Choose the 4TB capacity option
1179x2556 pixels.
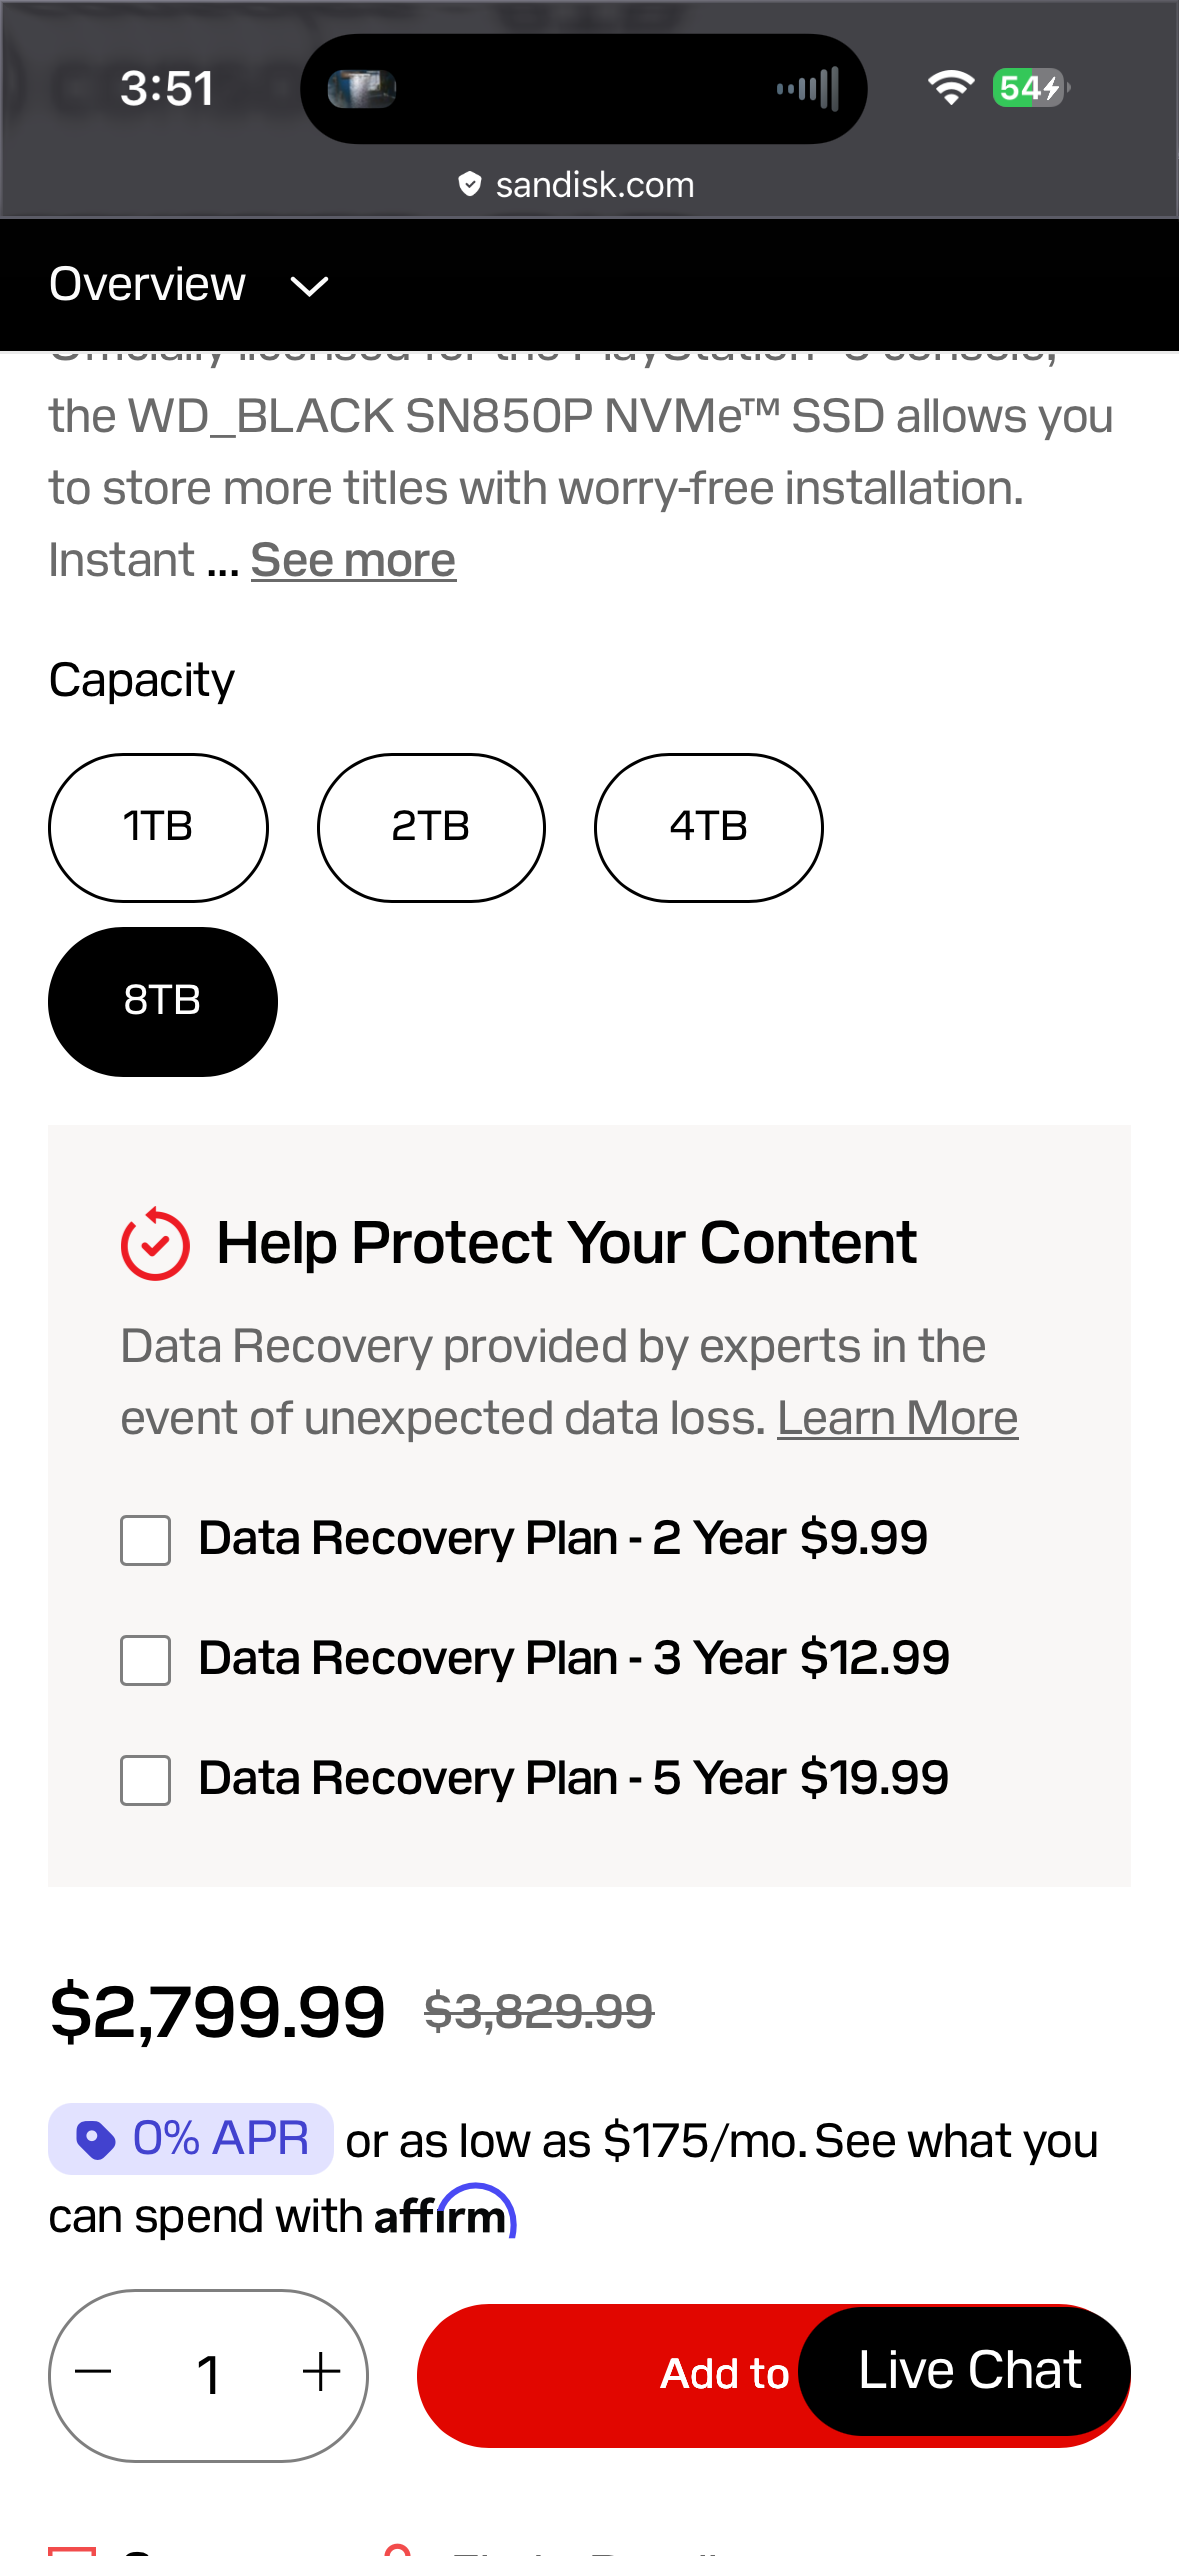click(708, 827)
